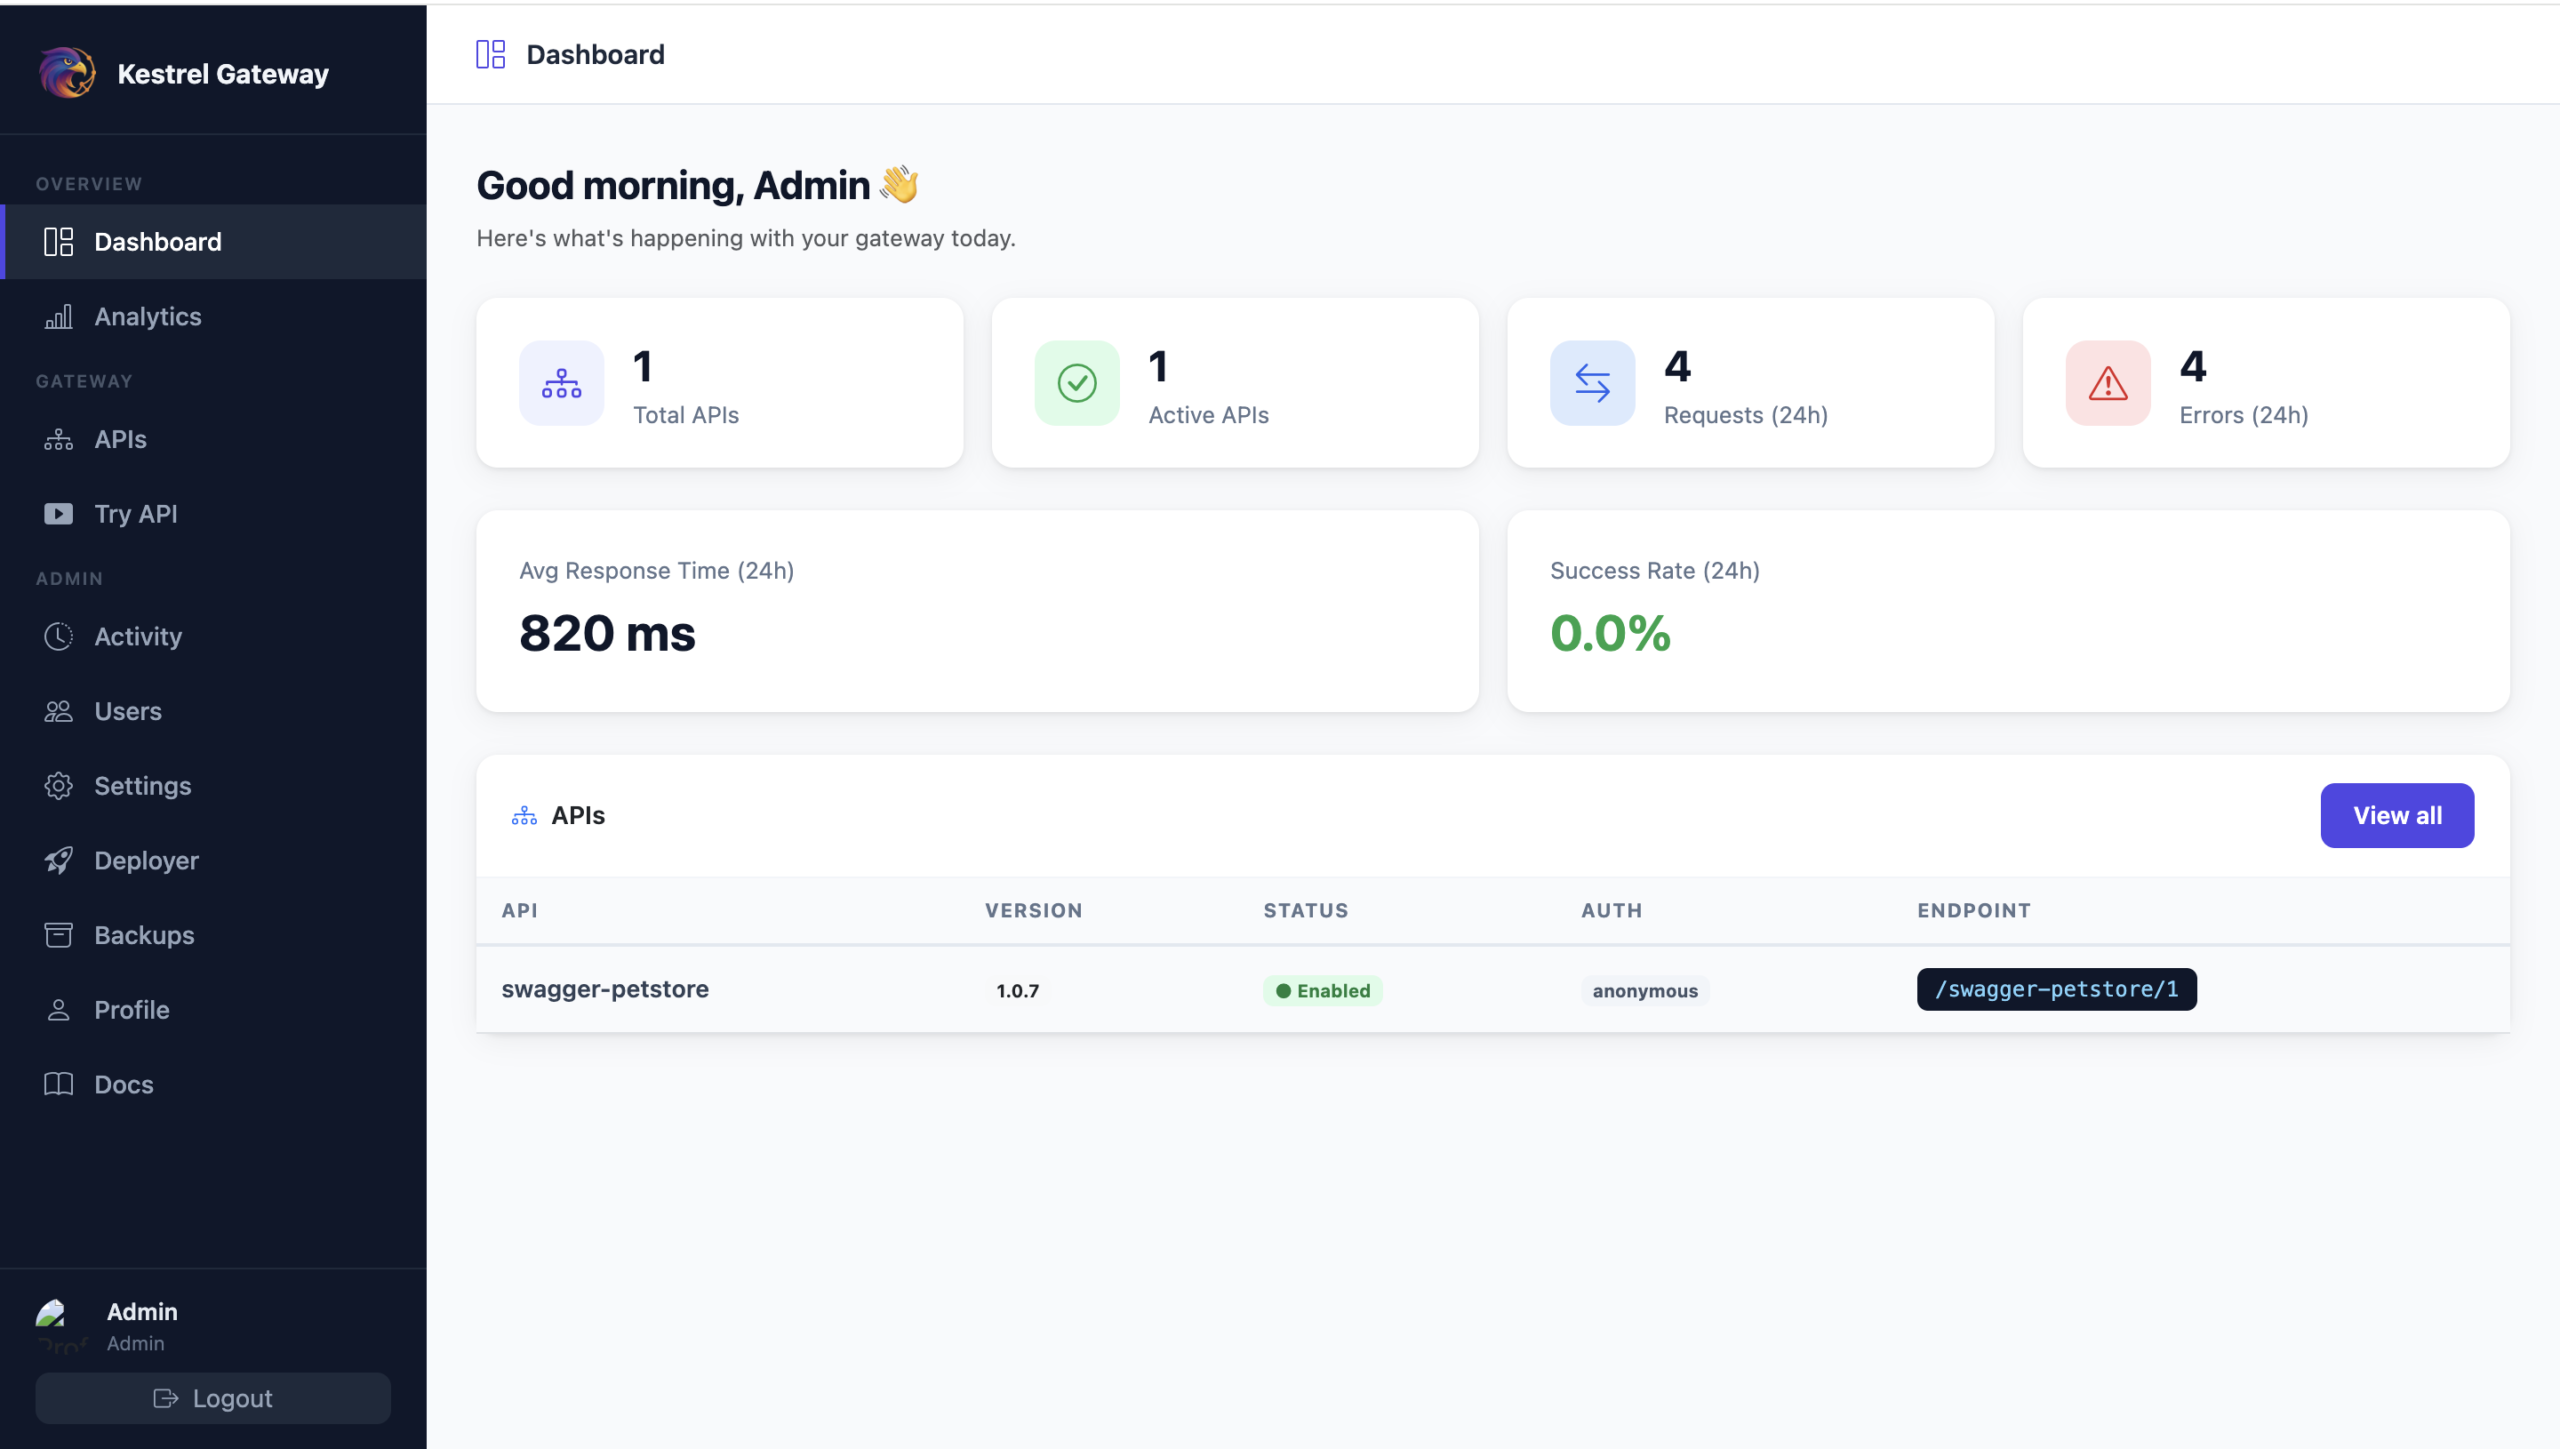2560x1449 pixels.
Task: Click the Deployer rocket icon
Action: (58, 861)
